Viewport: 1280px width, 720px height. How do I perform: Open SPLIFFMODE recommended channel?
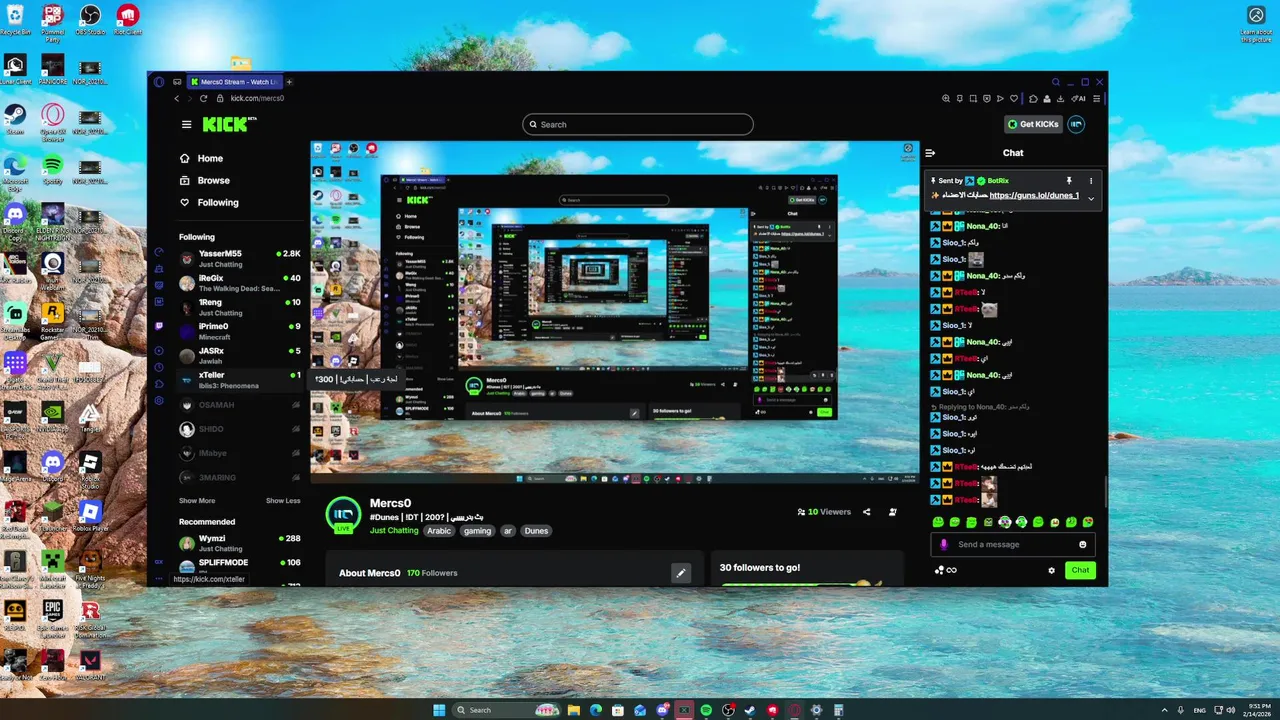[240, 566]
